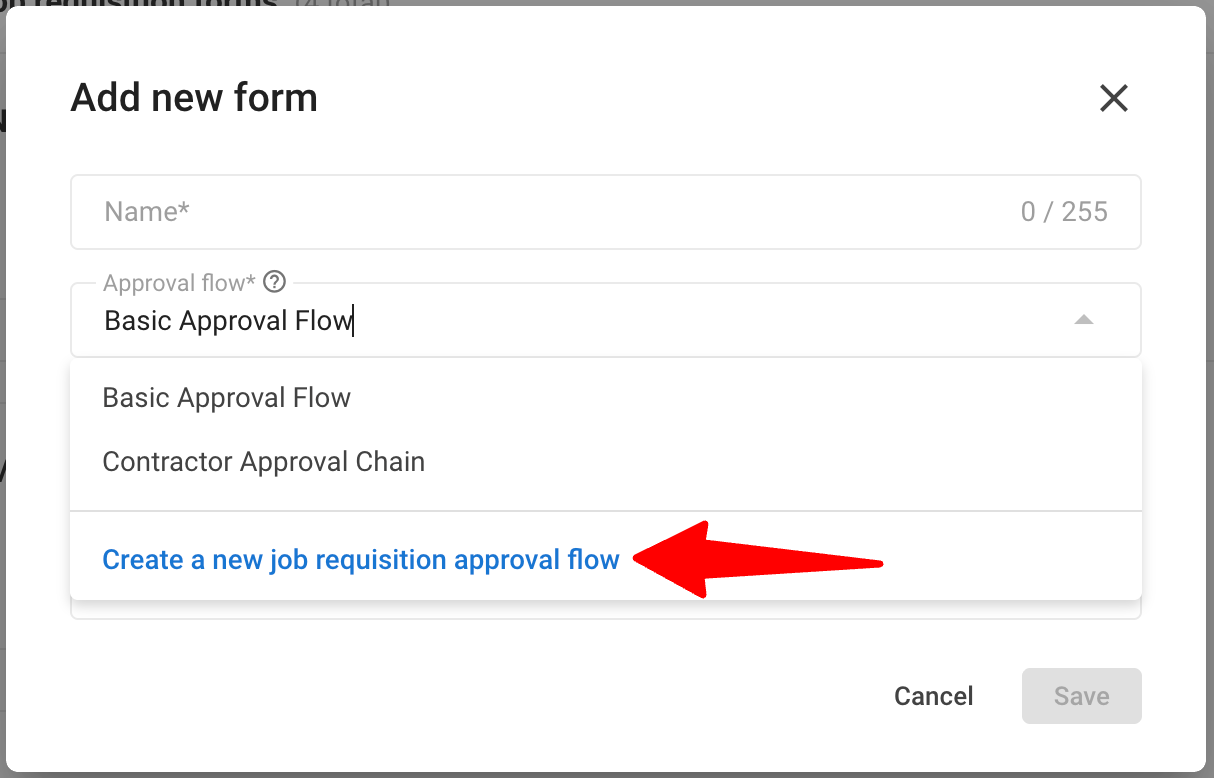This screenshot has width=1214, height=778.
Task: Click the Approval flow help question mark
Action: [x=275, y=282]
